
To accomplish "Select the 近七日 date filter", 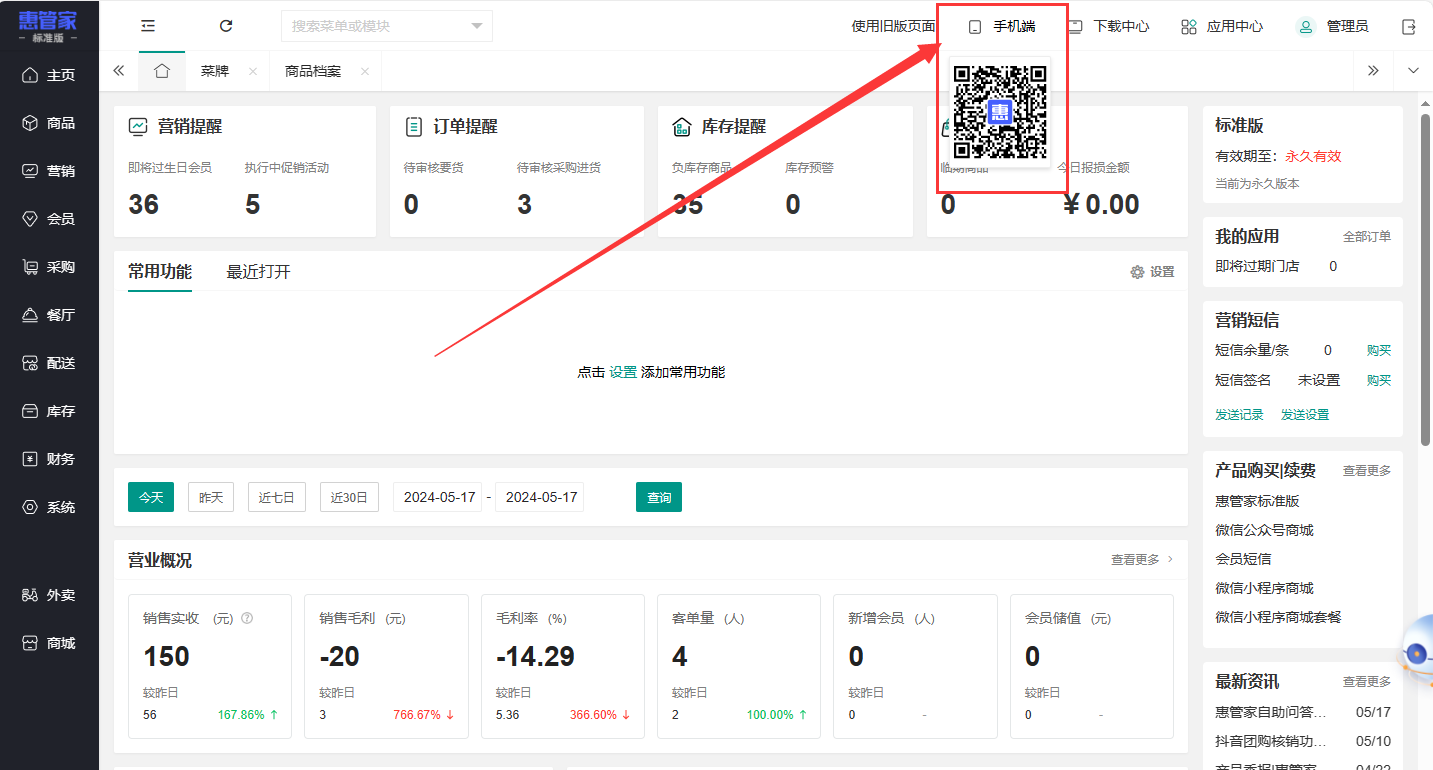I will 277,497.
